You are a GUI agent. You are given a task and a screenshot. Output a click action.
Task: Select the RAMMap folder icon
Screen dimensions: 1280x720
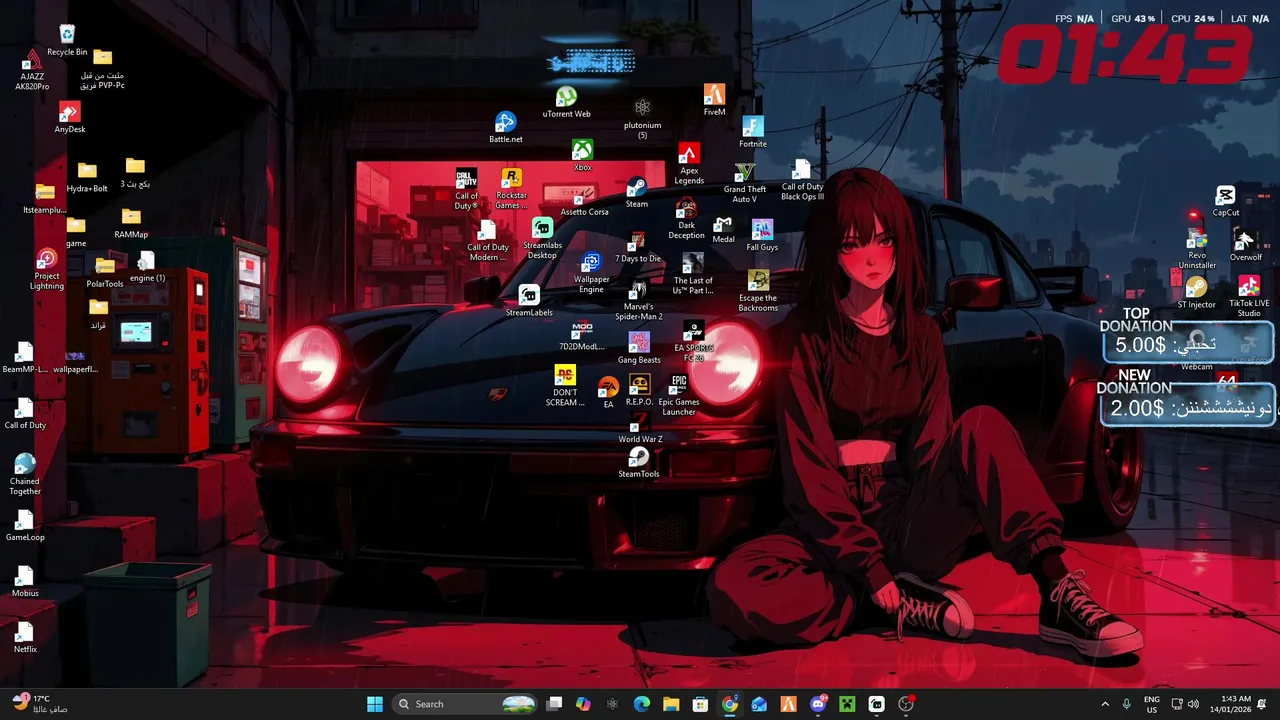(x=131, y=223)
